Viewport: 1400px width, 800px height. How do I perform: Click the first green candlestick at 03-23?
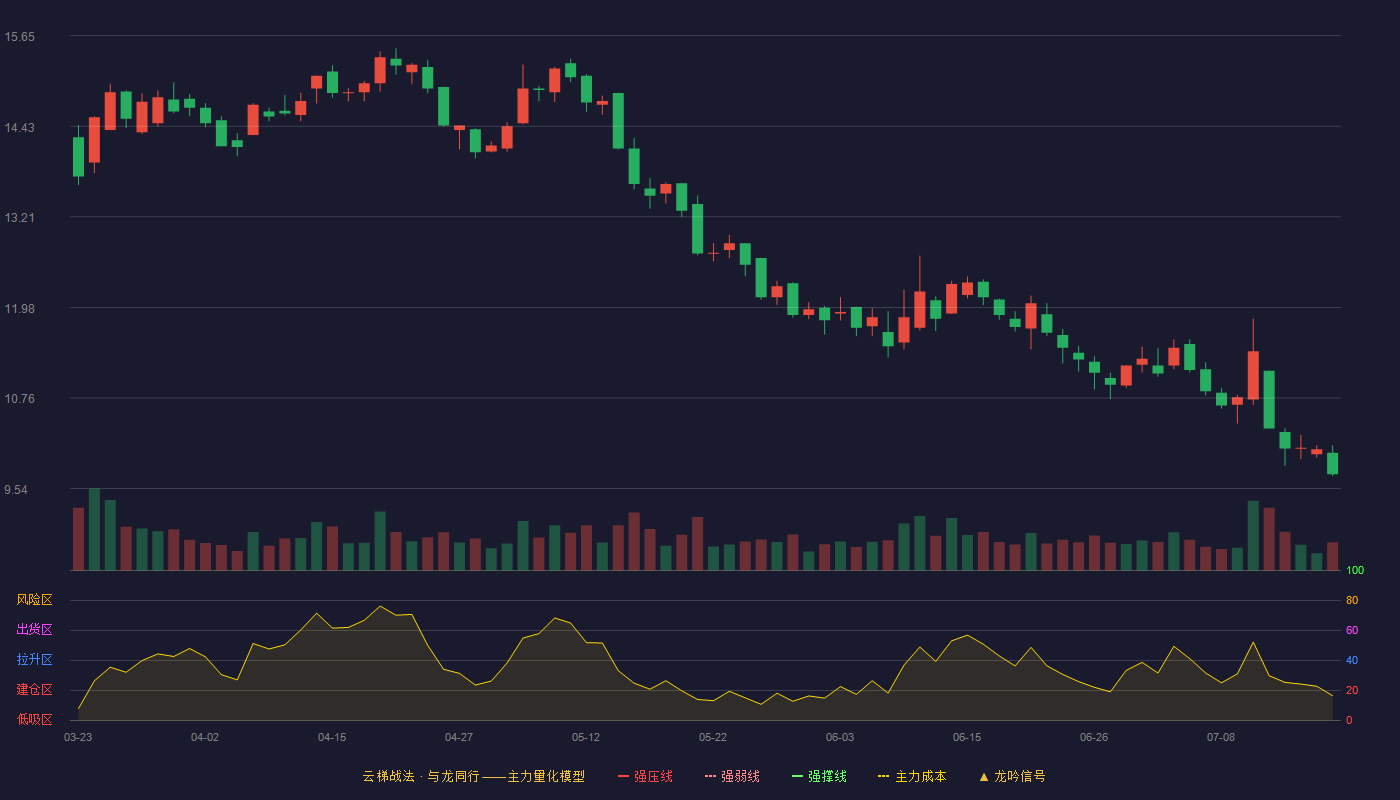[78, 157]
